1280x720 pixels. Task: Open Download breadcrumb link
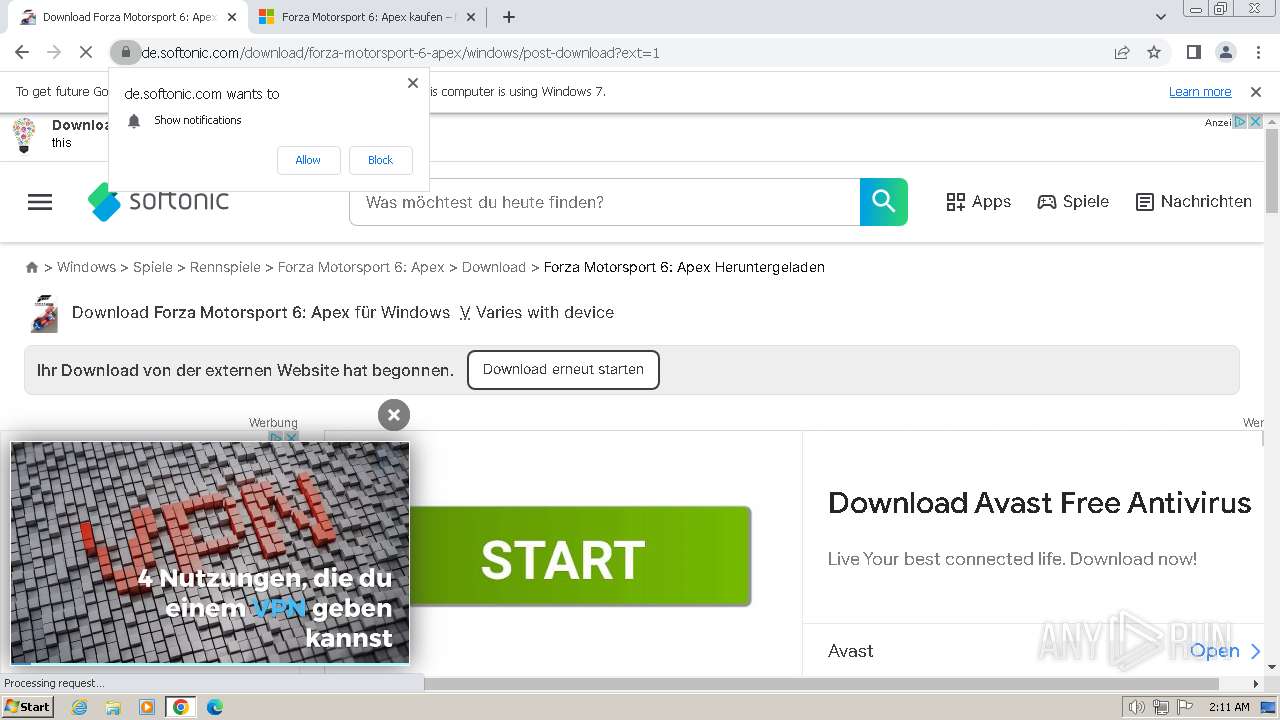coord(494,267)
